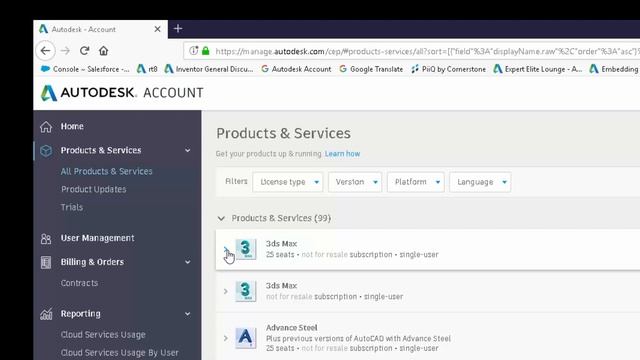Click the Home house icon in sidebar
Screen dimensions: 640x360
tap(46, 127)
